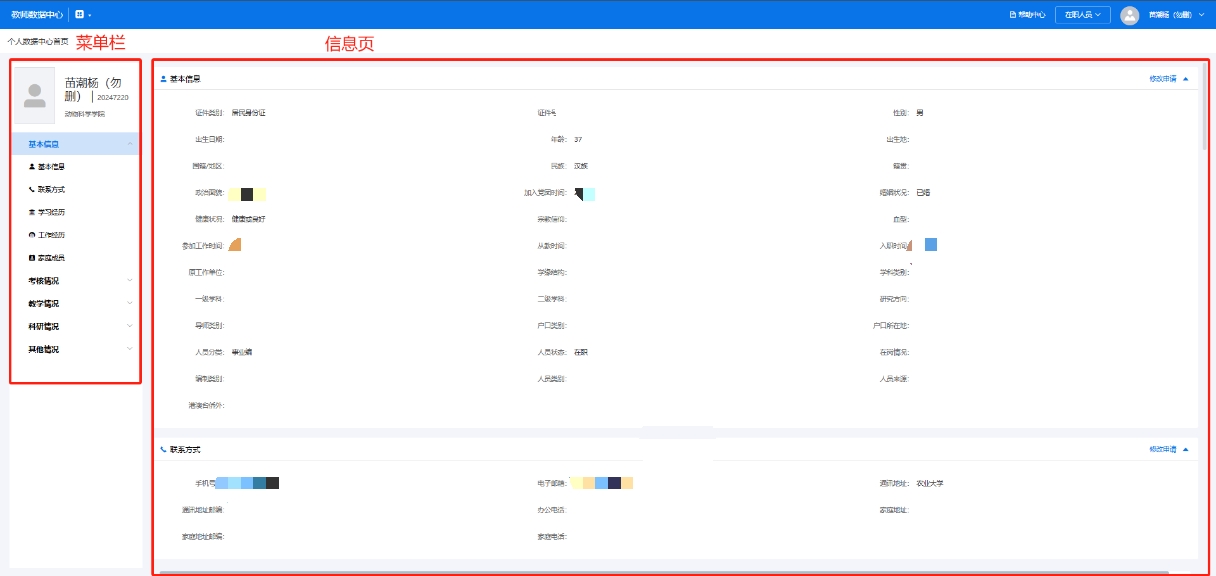1216x576 pixels.
Task: Open 帮助中心 help center link
Action: (1027, 15)
